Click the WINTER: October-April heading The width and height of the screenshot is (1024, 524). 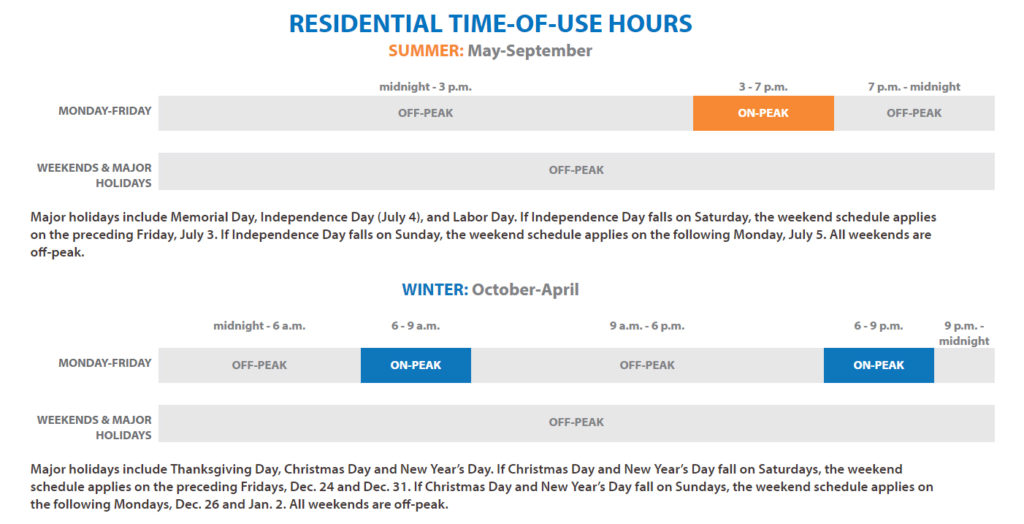(x=490, y=289)
